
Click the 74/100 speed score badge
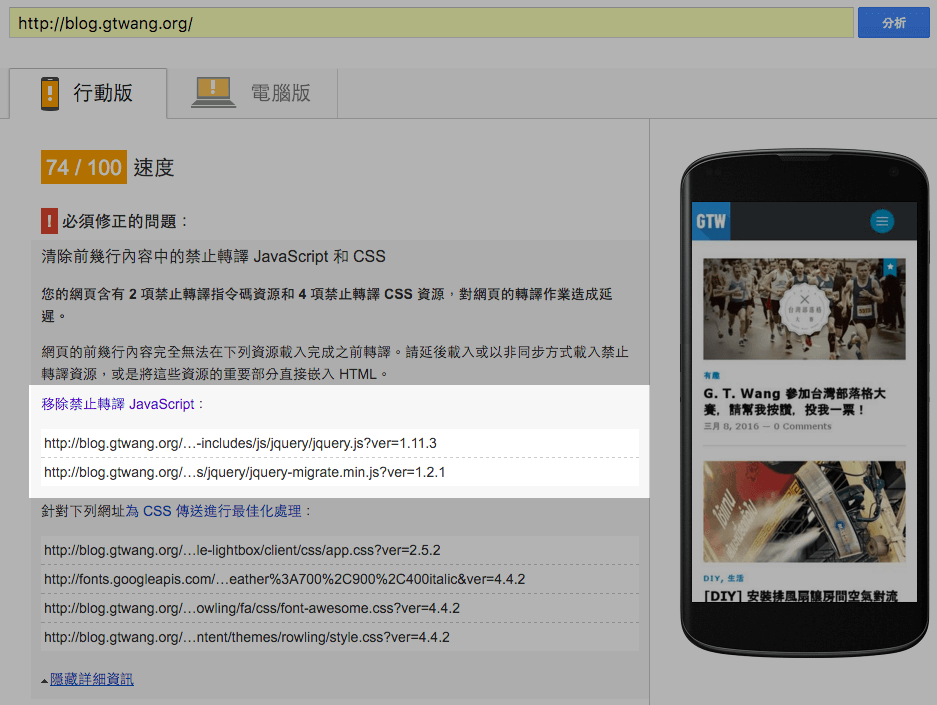pyautogui.click(x=81, y=168)
